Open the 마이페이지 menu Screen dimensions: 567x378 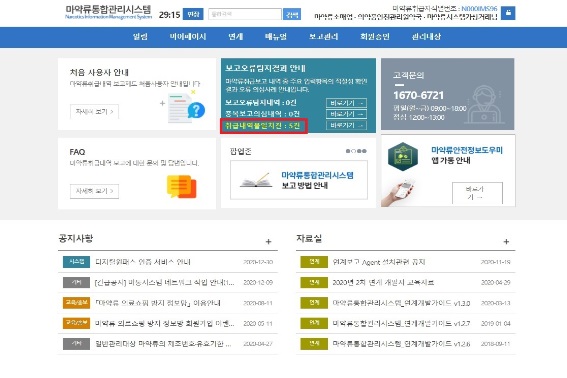point(188,37)
